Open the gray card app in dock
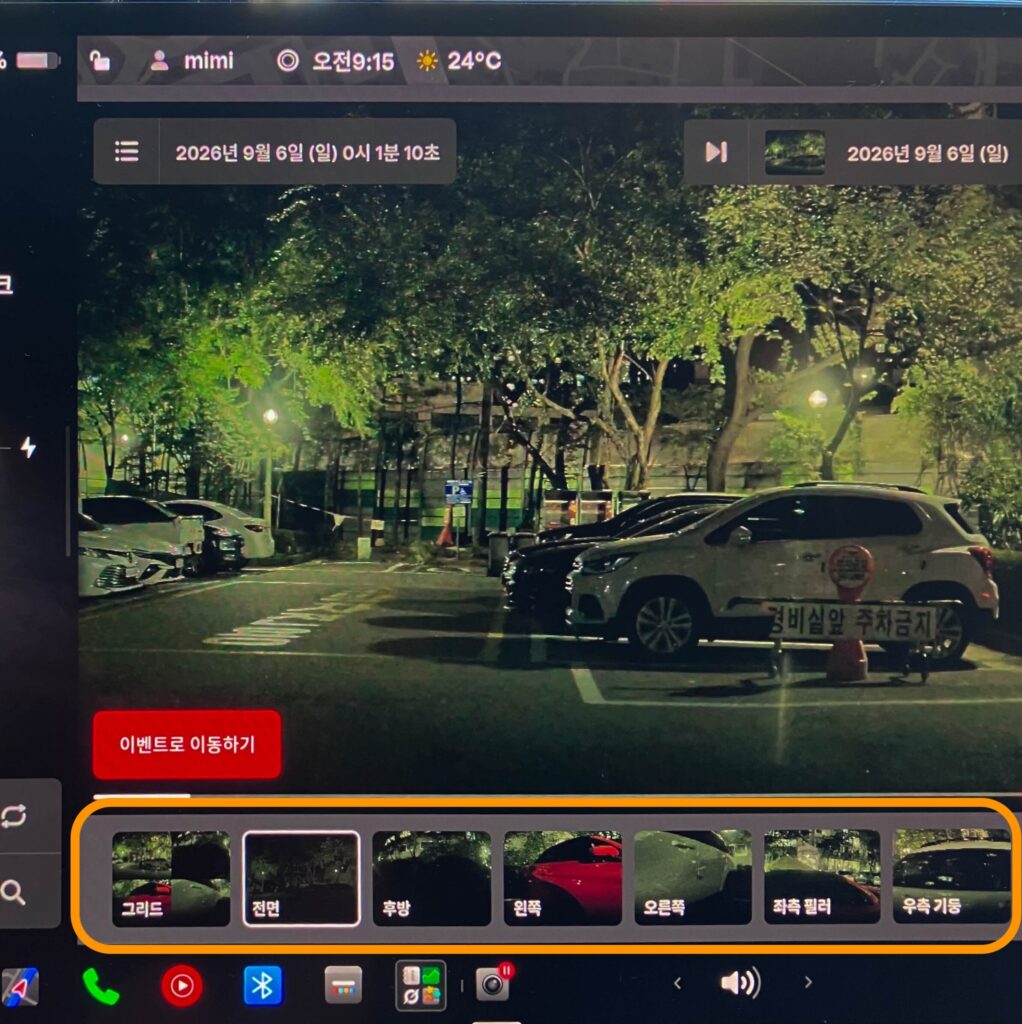Screen dimensions: 1022x1024 tap(343, 985)
